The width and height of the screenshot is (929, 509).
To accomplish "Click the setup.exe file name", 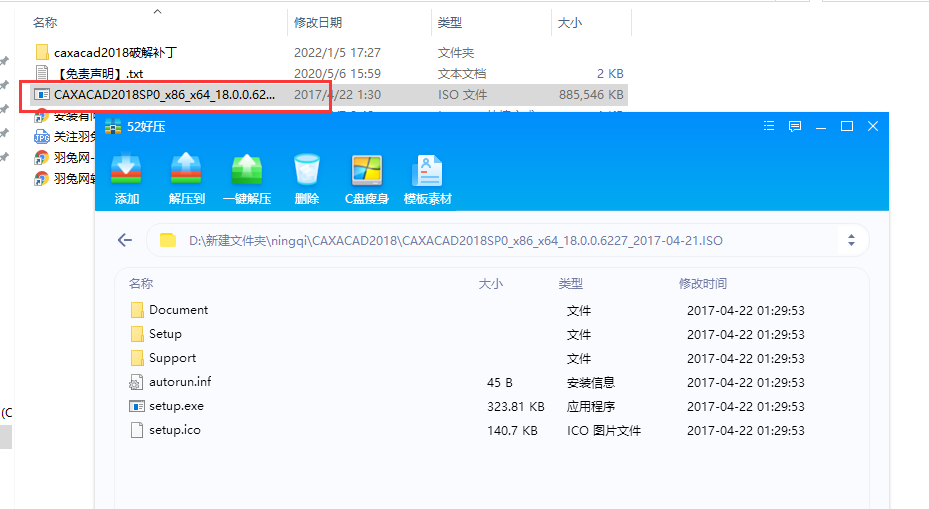I will (176, 406).
